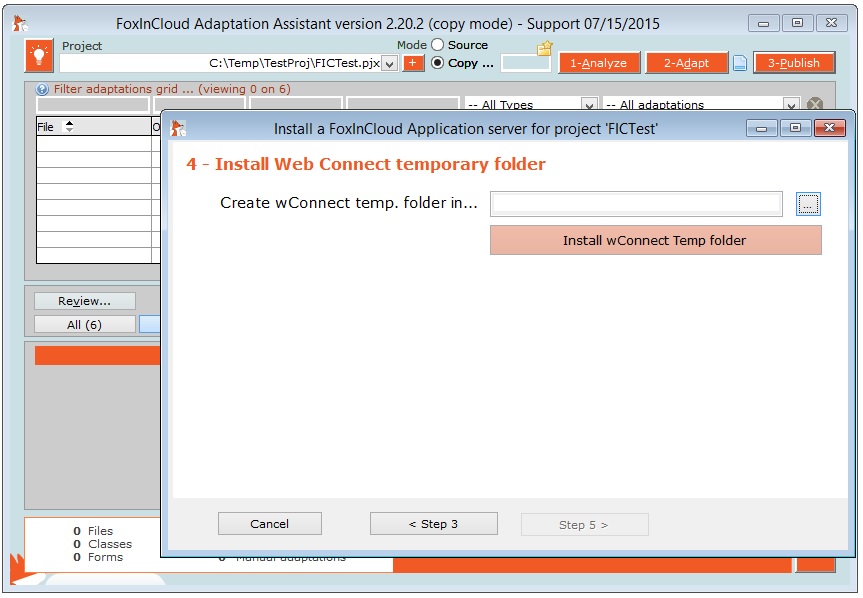Click the 1-Analyze step button
The image size is (863, 598).
[598, 63]
